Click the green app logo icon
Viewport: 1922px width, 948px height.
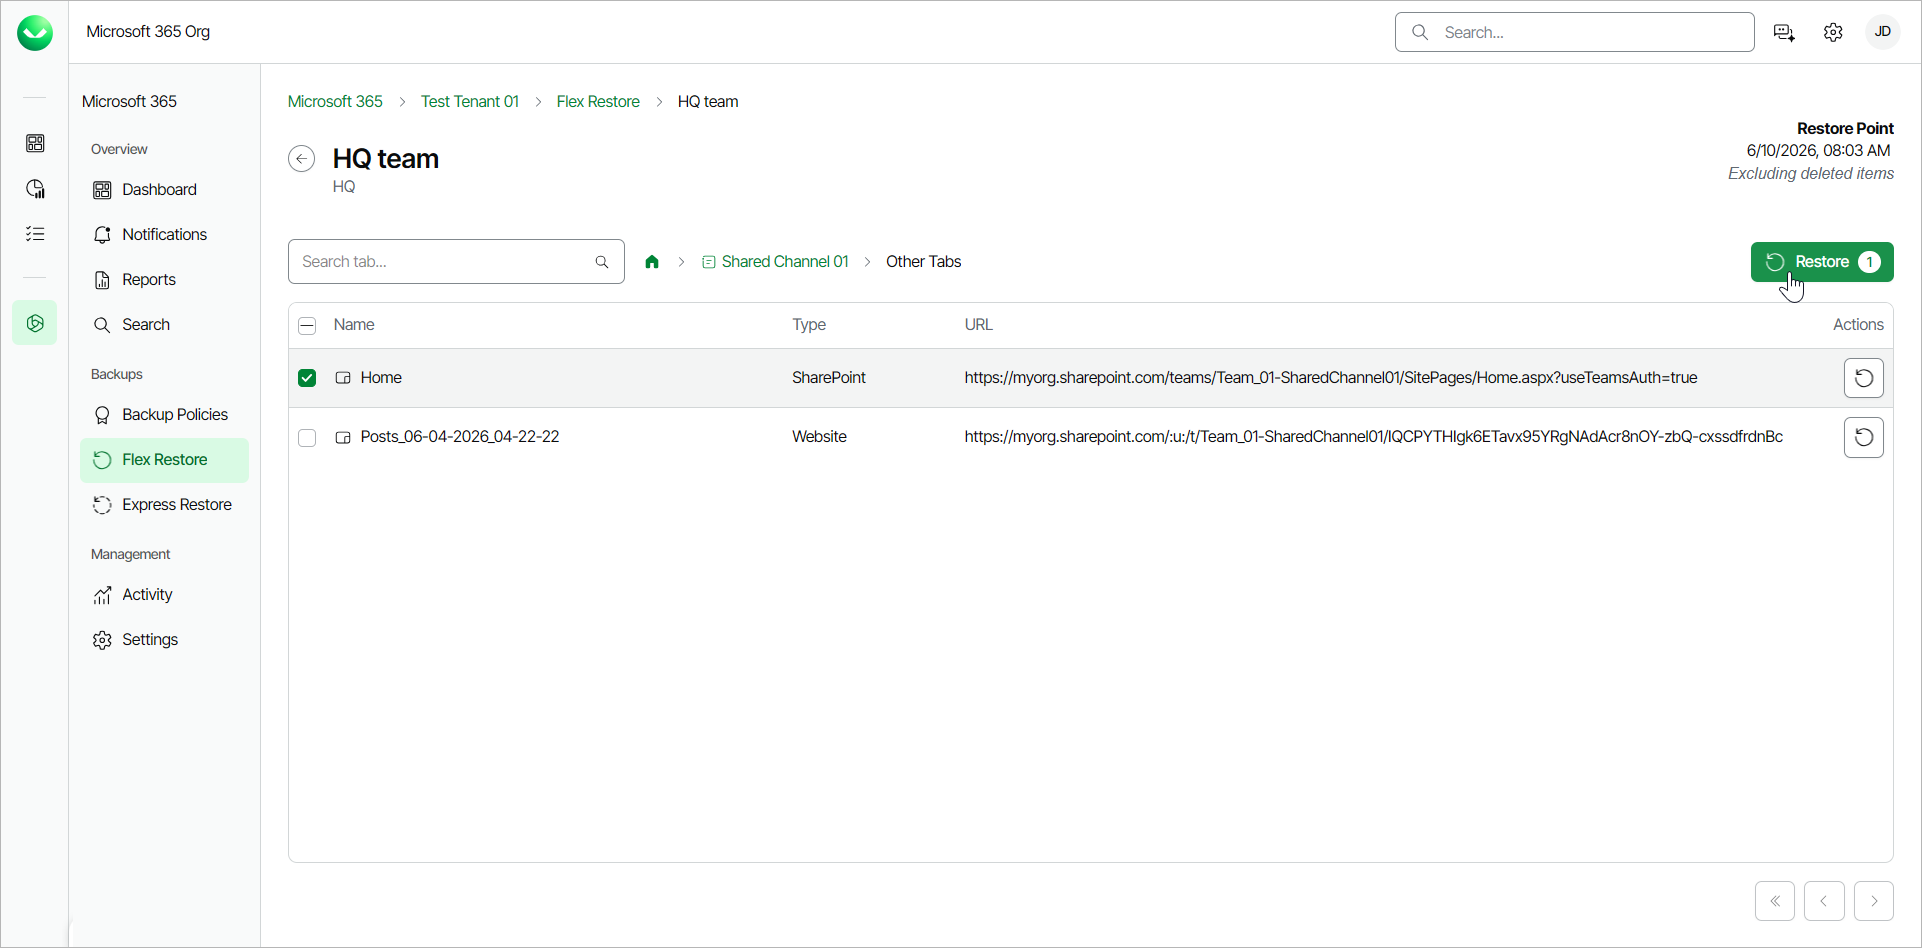coord(35,33)
